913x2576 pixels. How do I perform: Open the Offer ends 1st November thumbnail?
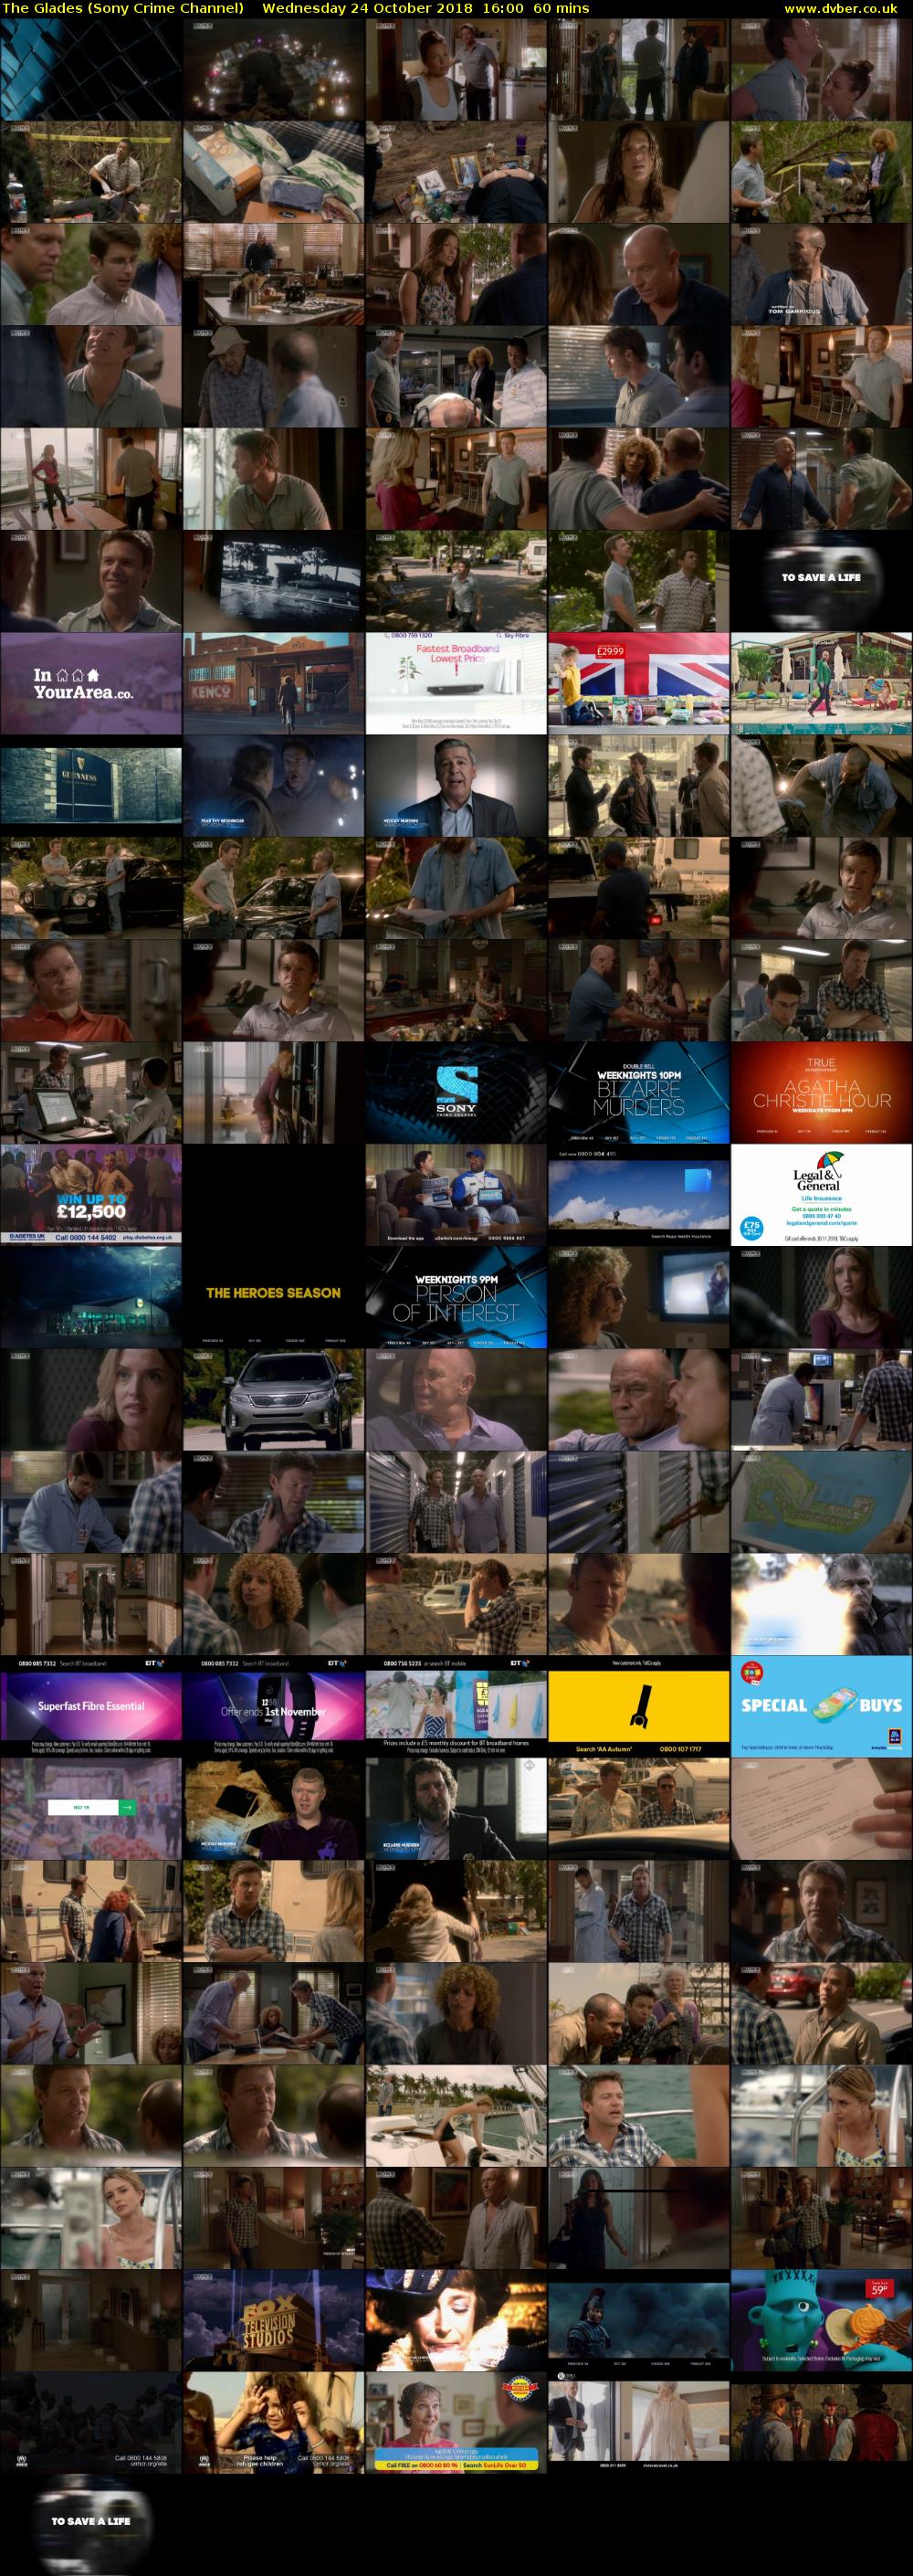tap(273, 1706)
